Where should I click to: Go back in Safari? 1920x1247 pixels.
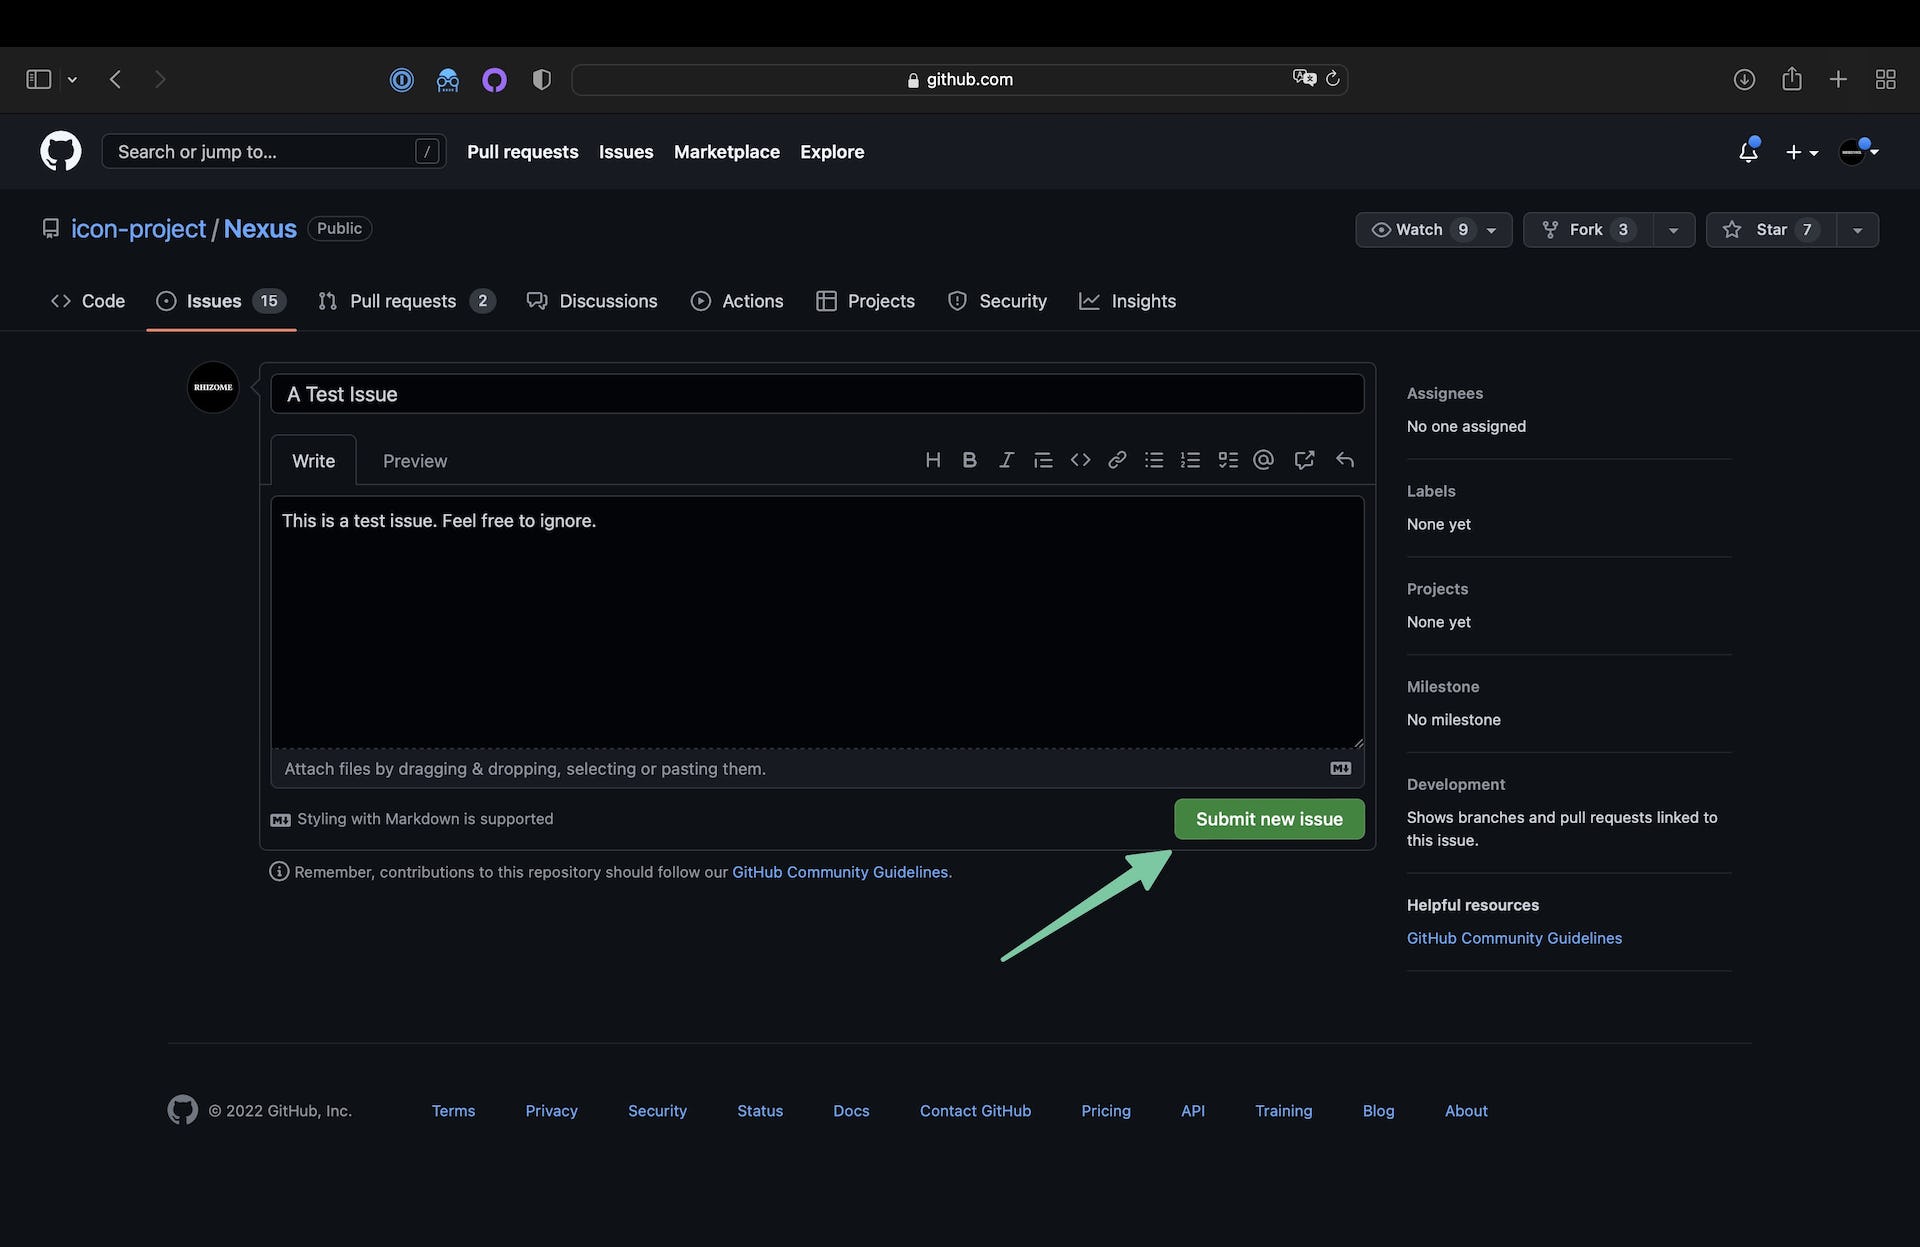115,79
